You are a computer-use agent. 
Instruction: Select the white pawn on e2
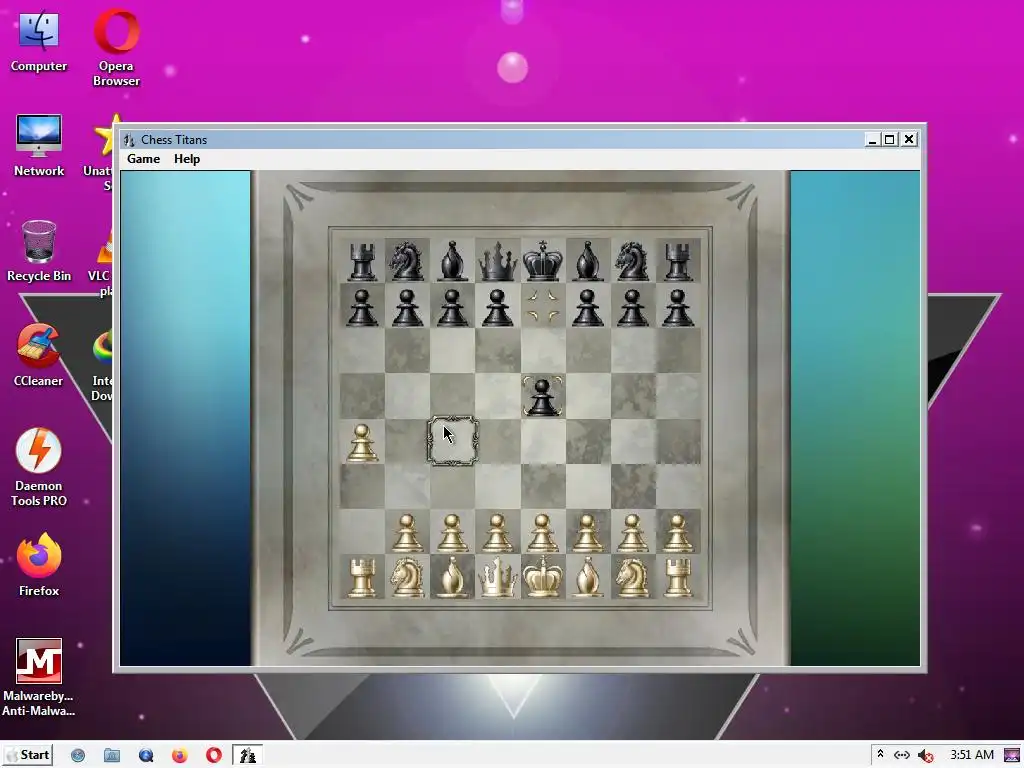(x=543, y=533)
